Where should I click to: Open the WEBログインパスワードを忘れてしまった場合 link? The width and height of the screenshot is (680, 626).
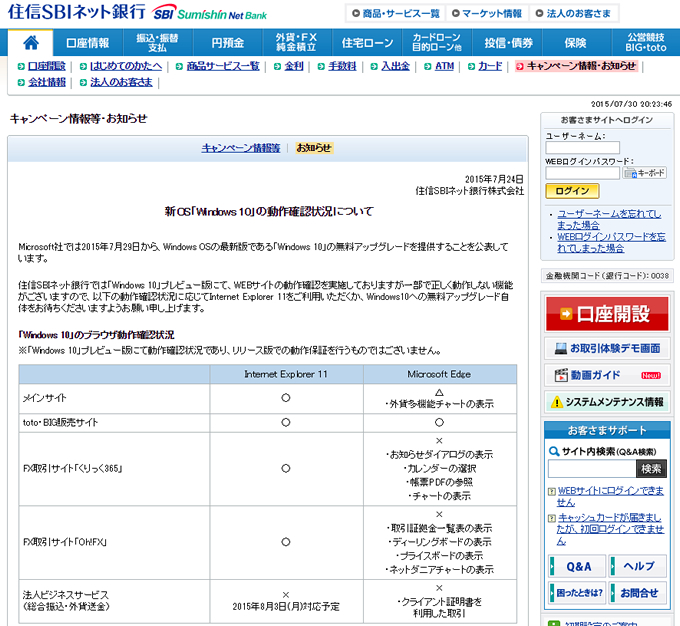[x=611, y=243]
